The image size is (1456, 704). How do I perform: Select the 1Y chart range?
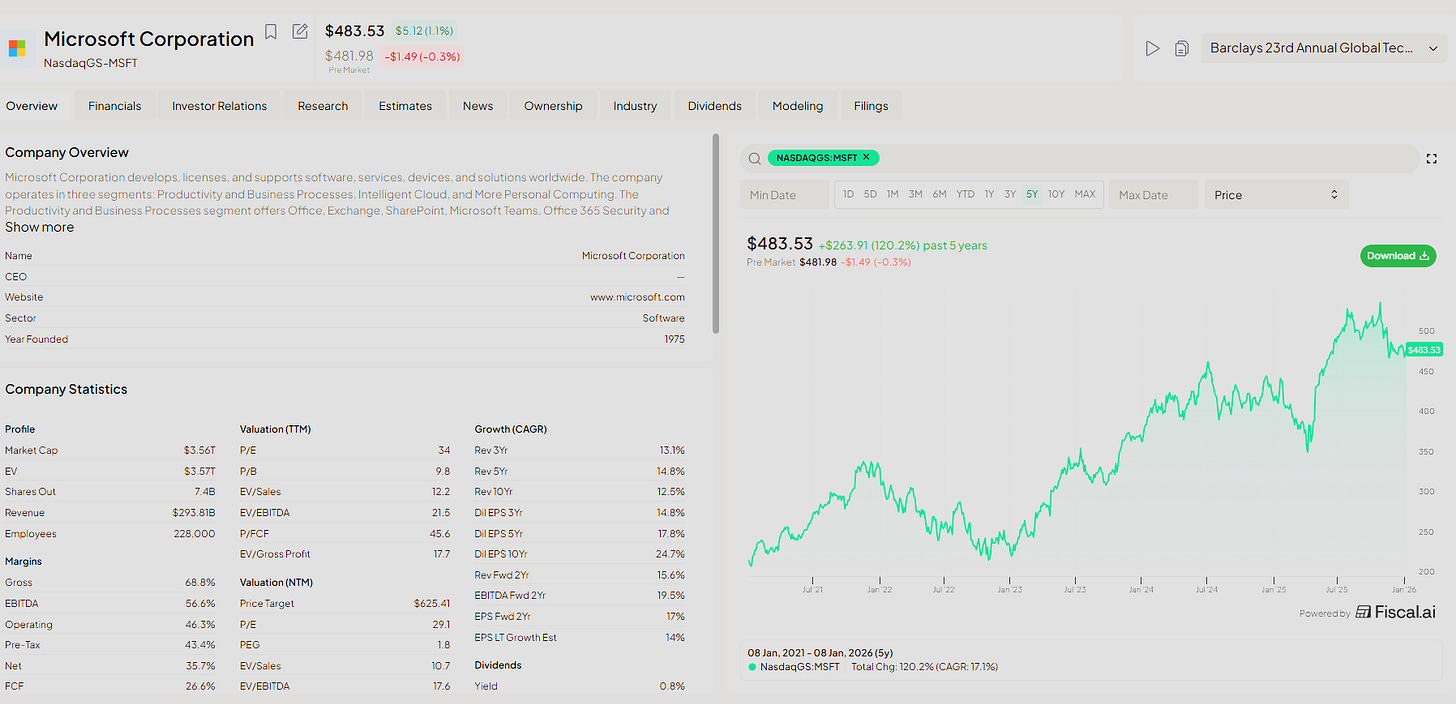989,194
